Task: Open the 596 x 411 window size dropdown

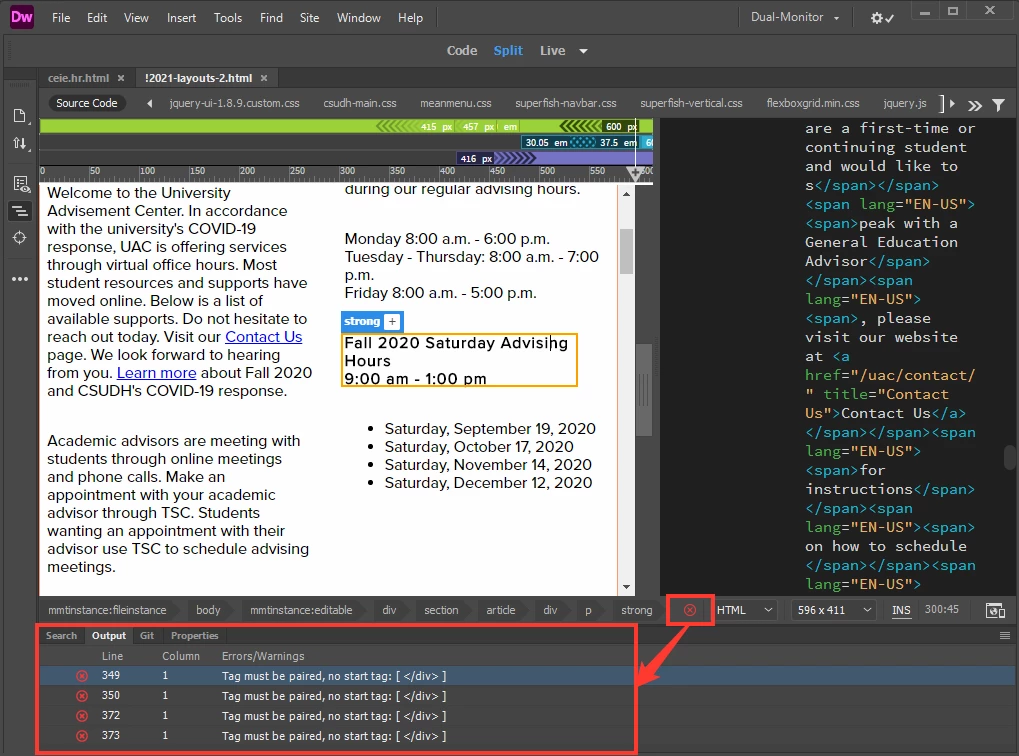Action: coord(834,610)
